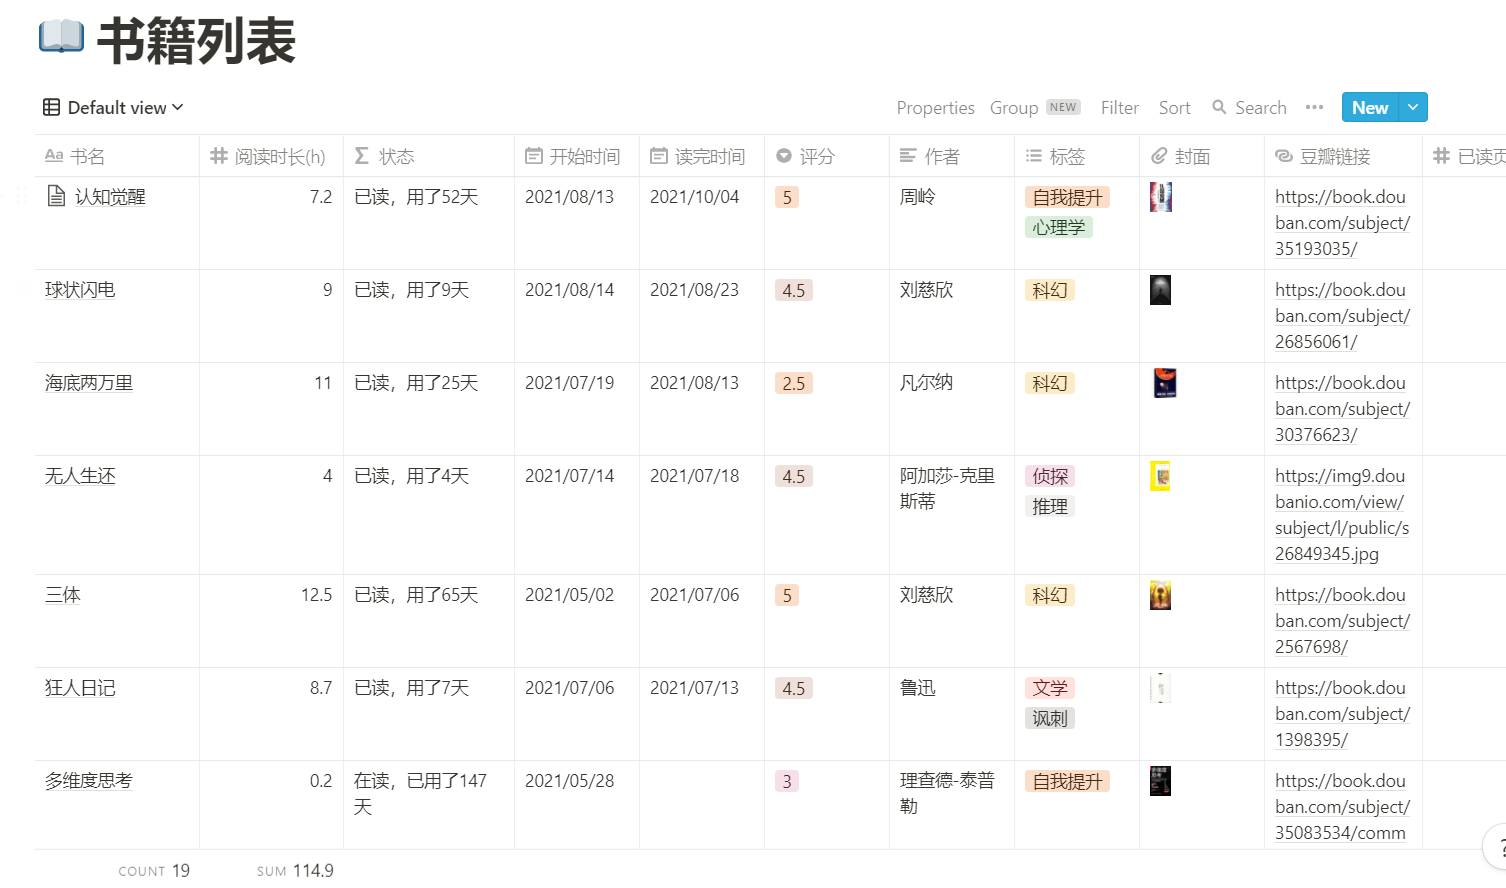The height and width of the screenshot is (888, 1506).
Task: Click the 书籍列表 page title
Action: click(x=196, y=41)
